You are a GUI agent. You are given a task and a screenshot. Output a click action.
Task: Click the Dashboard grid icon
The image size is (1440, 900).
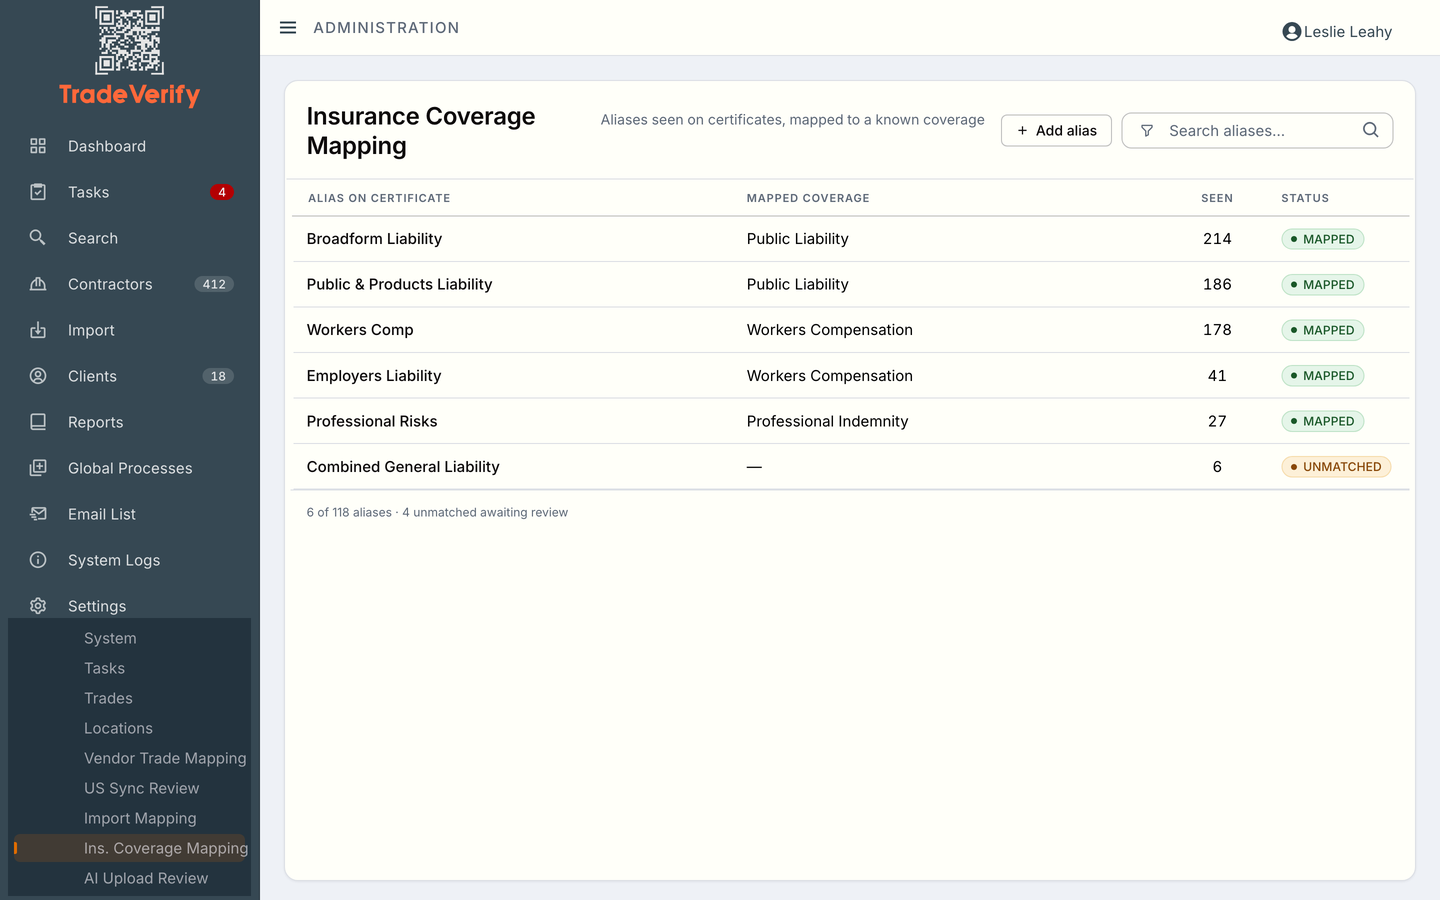click(38, 146)
